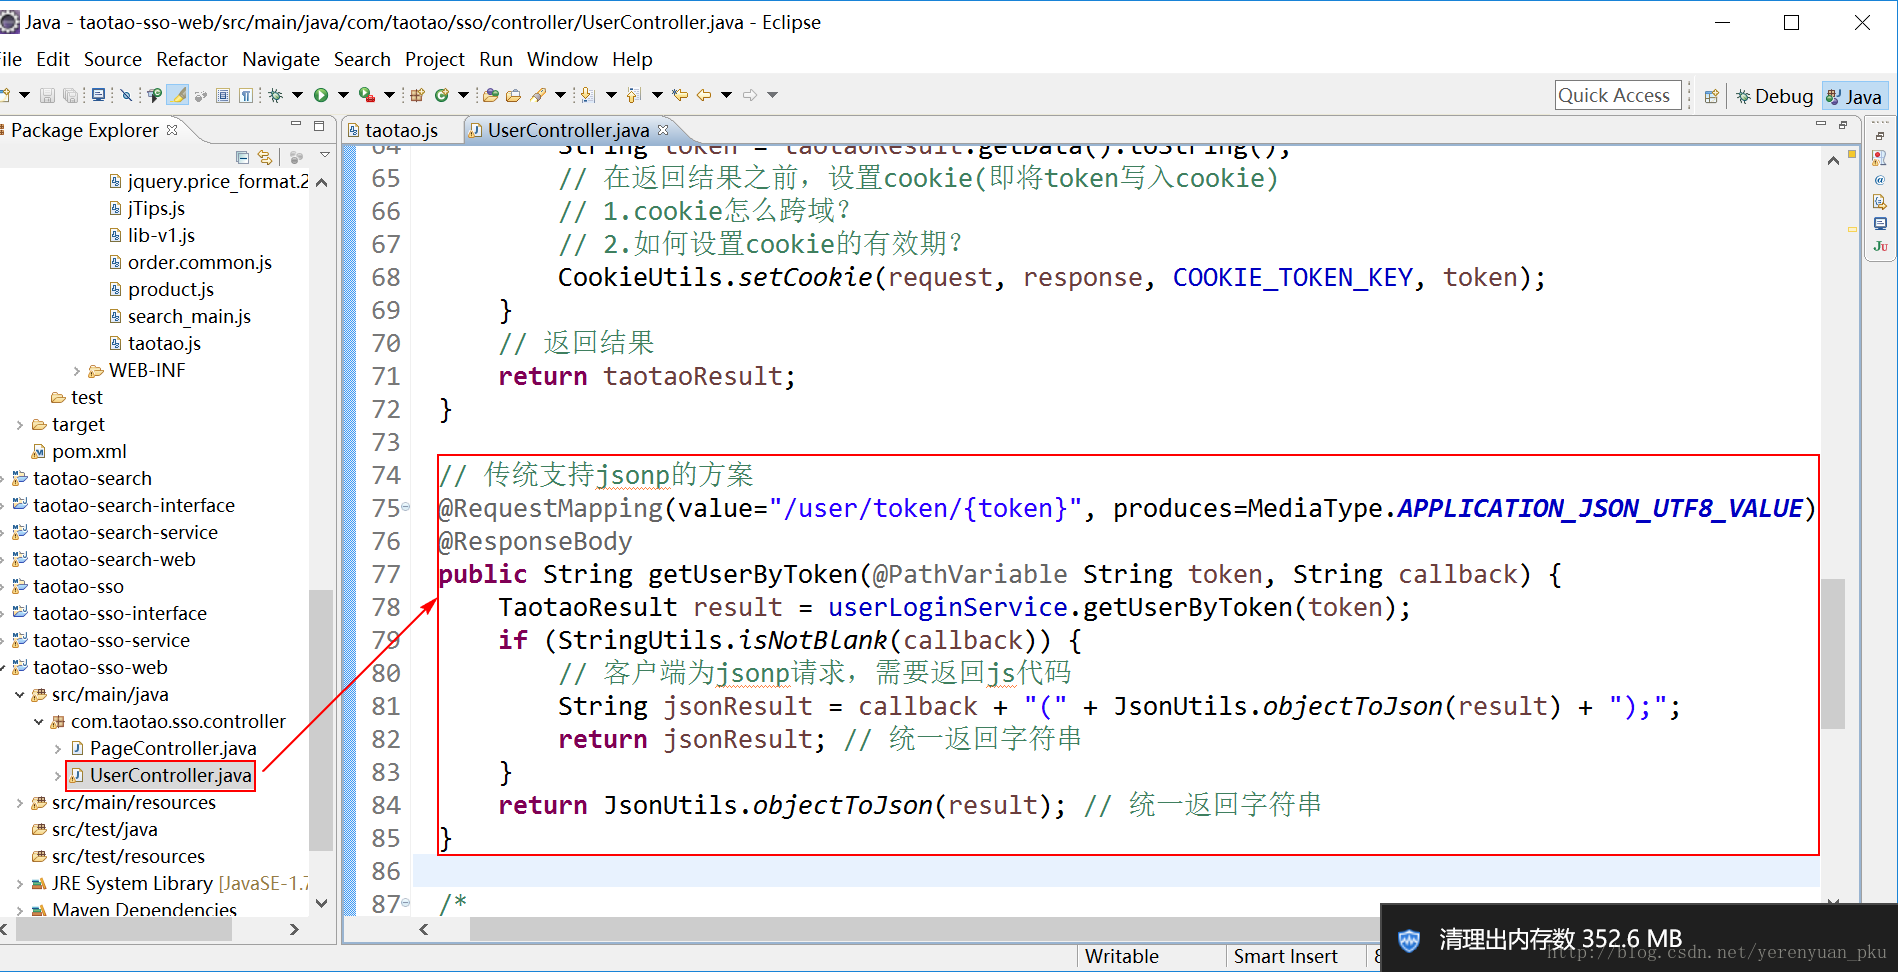Click the Previous Annotation icon
Image resolution: width=1898 pixels, height=972 pixels.
coord(633,95)
